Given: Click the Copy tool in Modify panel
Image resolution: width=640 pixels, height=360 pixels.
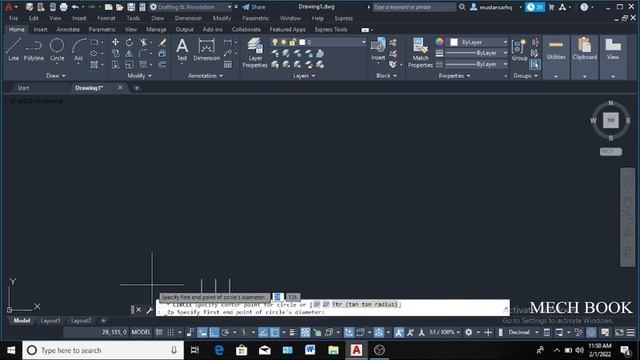Looking at the screenshot, I should [x=116, y=53].
